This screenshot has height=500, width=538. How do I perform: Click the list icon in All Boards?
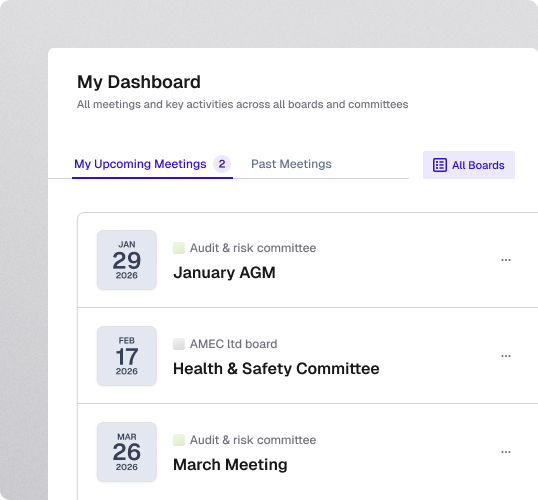pos(440,165)
